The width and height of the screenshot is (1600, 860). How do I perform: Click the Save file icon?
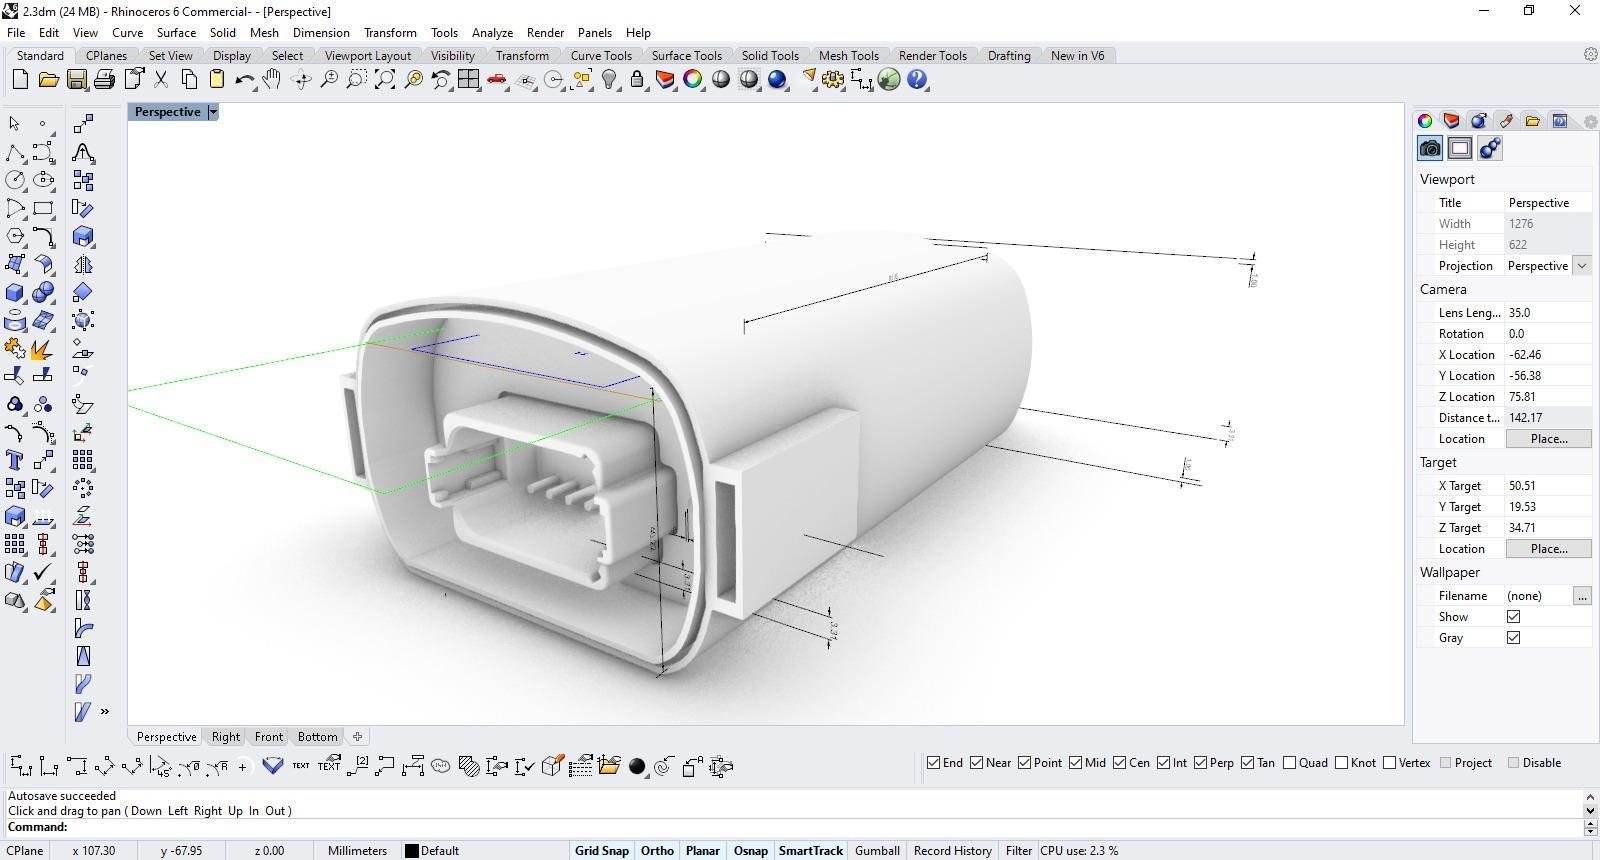(76, 80)
